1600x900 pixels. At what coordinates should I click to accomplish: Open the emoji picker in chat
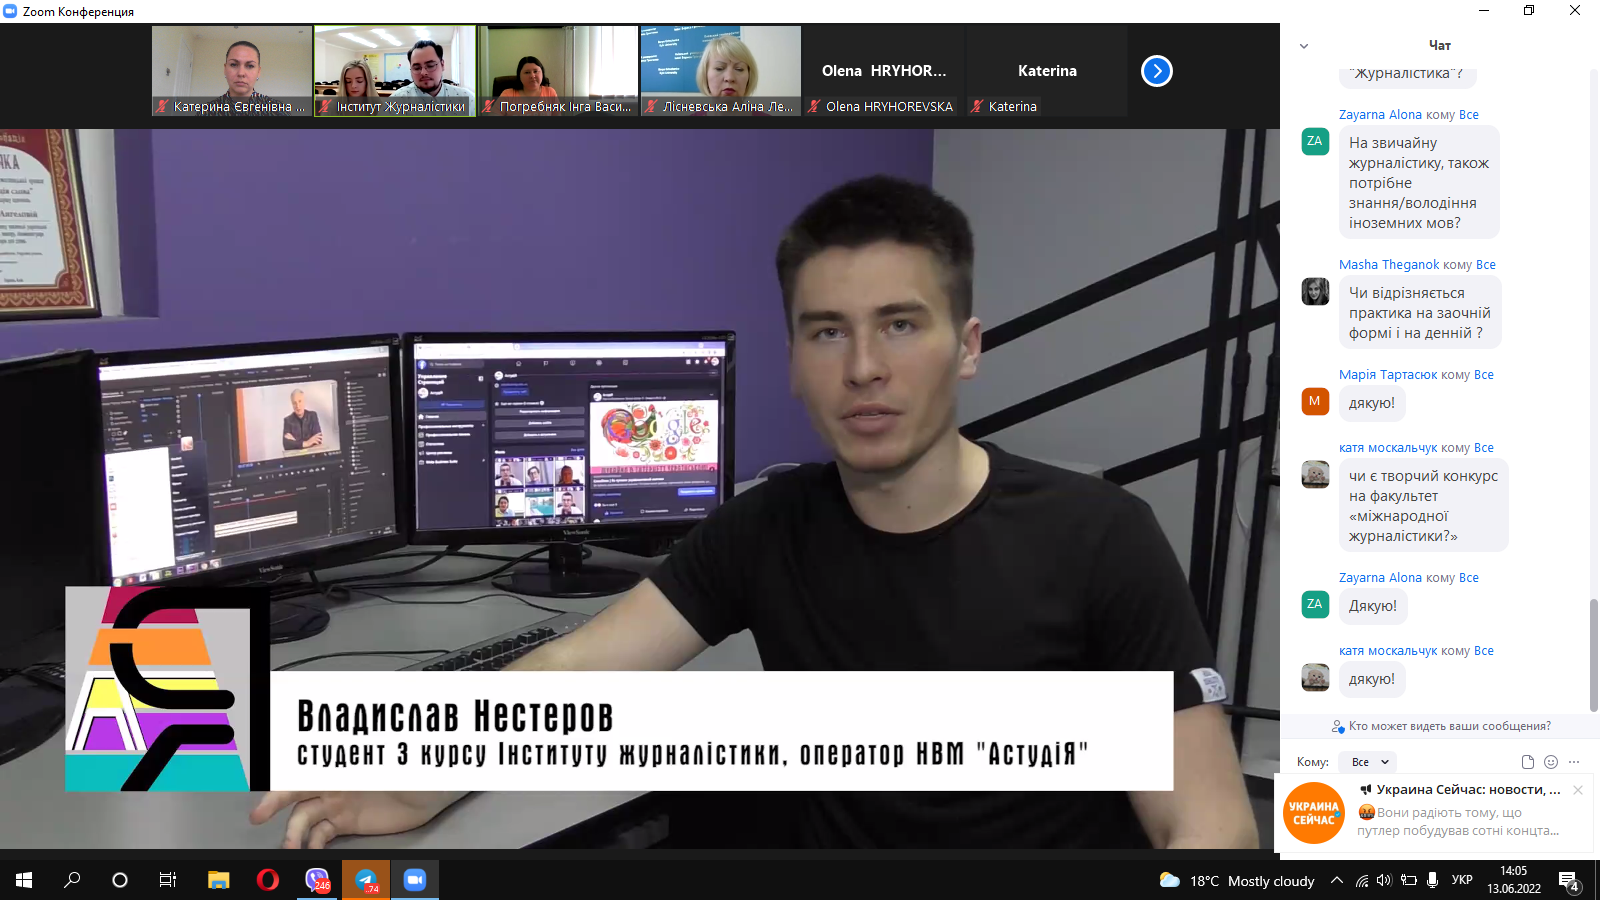coord(1551,762)
